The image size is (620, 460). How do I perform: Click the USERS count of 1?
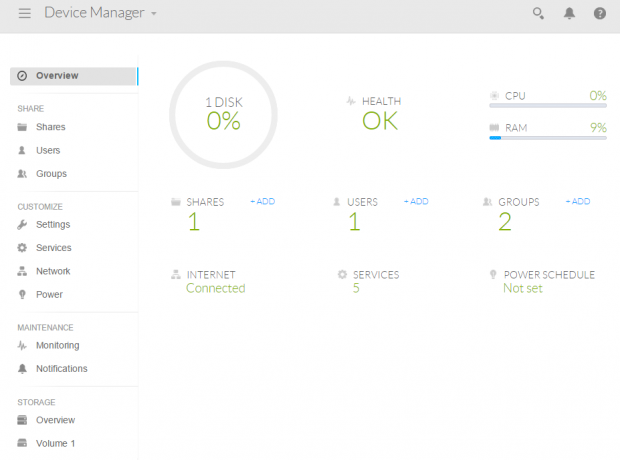pos(354,221)
